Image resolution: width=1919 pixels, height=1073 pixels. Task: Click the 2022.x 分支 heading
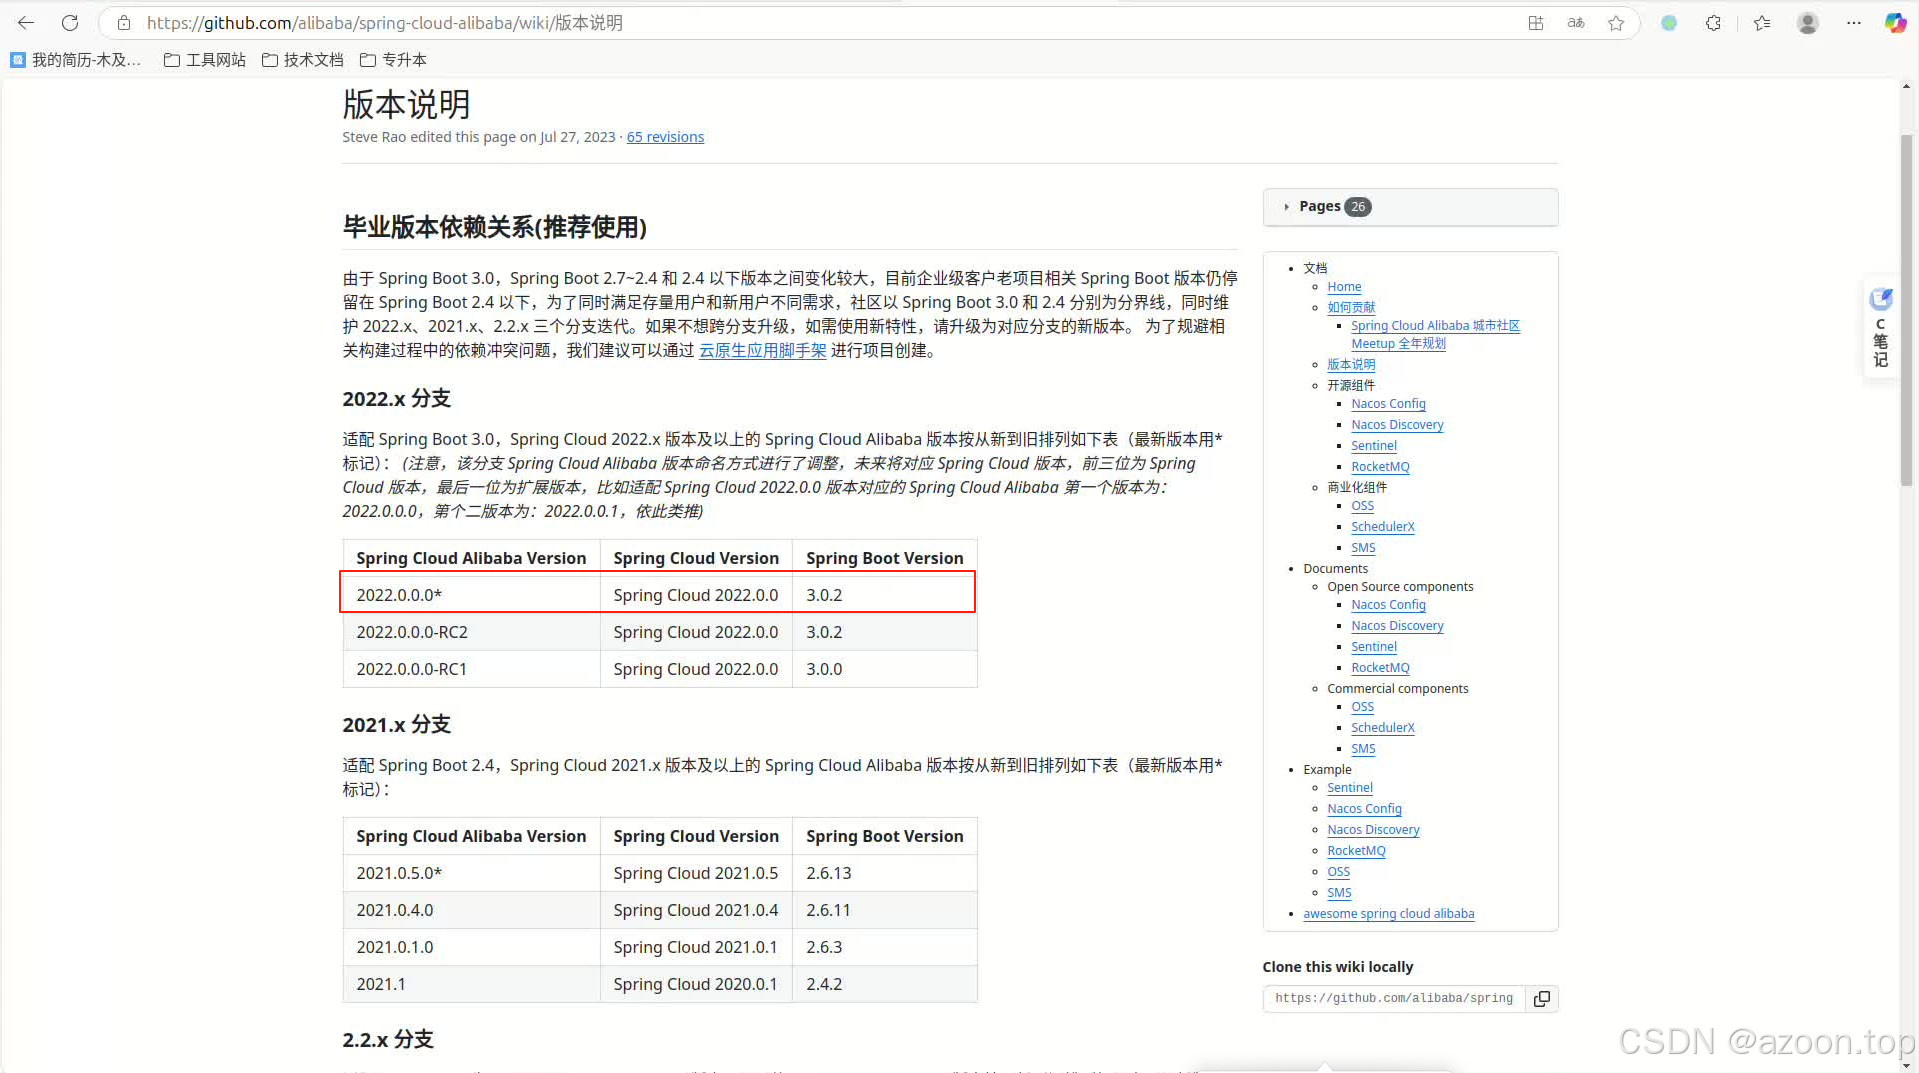pos(397,399)
